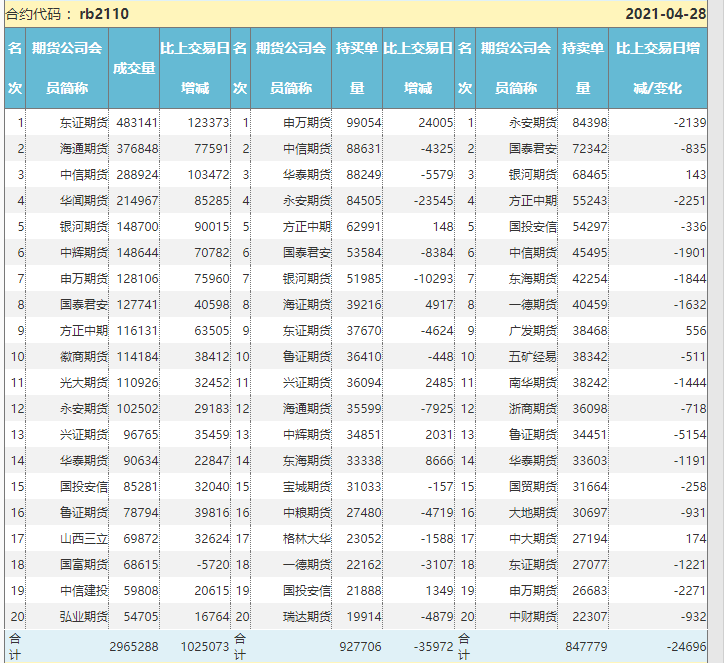728x663 pixels.
Task: Click long change 24005
Action: click(x=436, y=123)
